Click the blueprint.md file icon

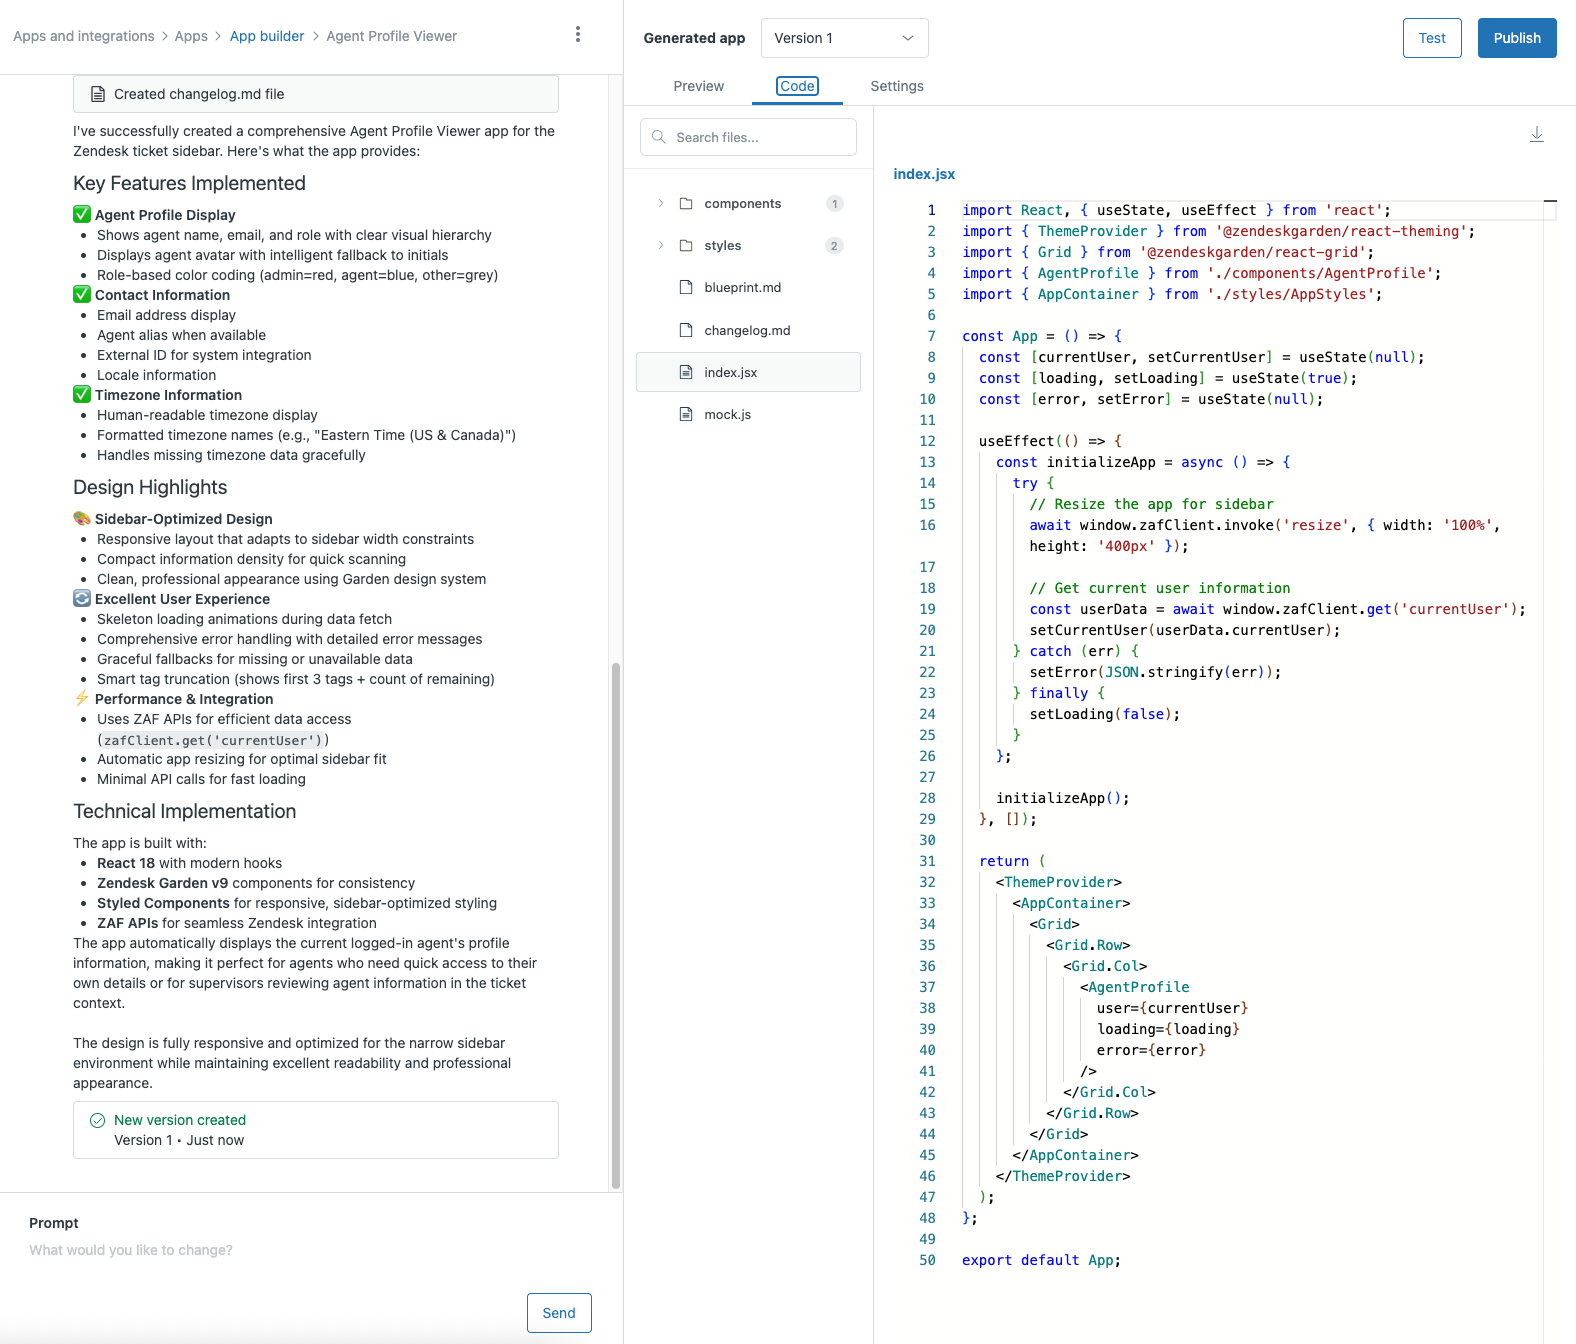pyautogui.click(x=686, y=288)
